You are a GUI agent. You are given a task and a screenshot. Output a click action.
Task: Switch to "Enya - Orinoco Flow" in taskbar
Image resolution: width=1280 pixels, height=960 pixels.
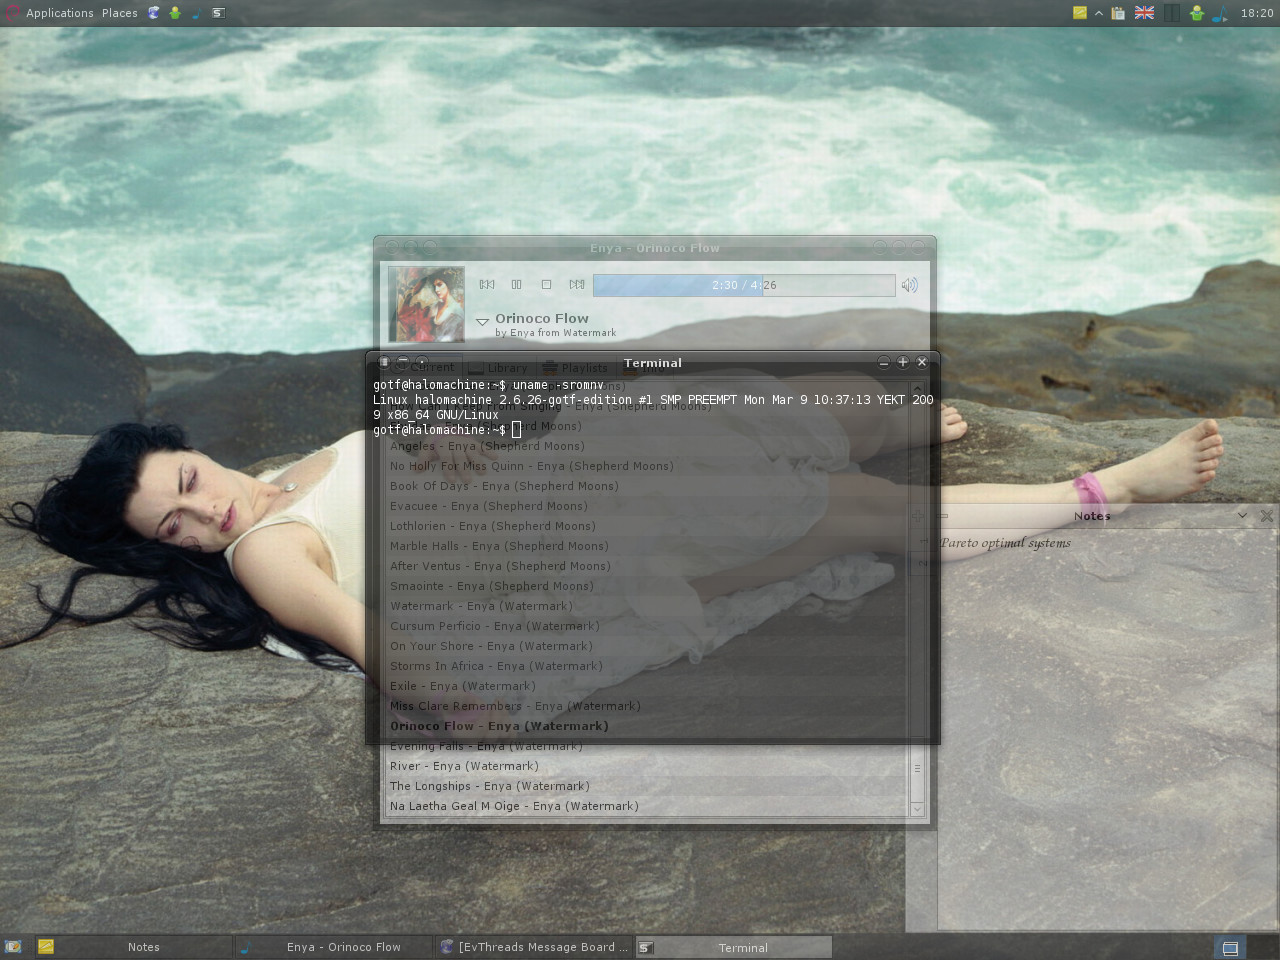tap(334, 947)
